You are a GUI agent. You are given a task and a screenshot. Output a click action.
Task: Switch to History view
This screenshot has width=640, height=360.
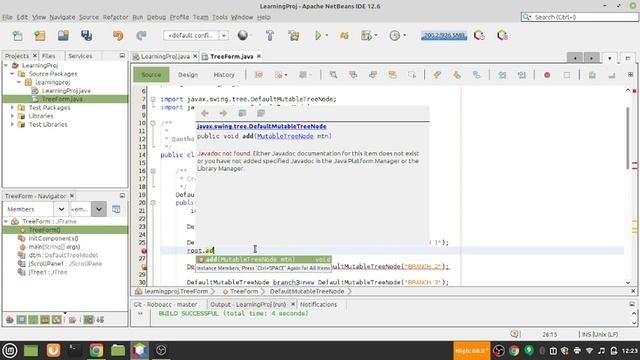tap(224, 75)
